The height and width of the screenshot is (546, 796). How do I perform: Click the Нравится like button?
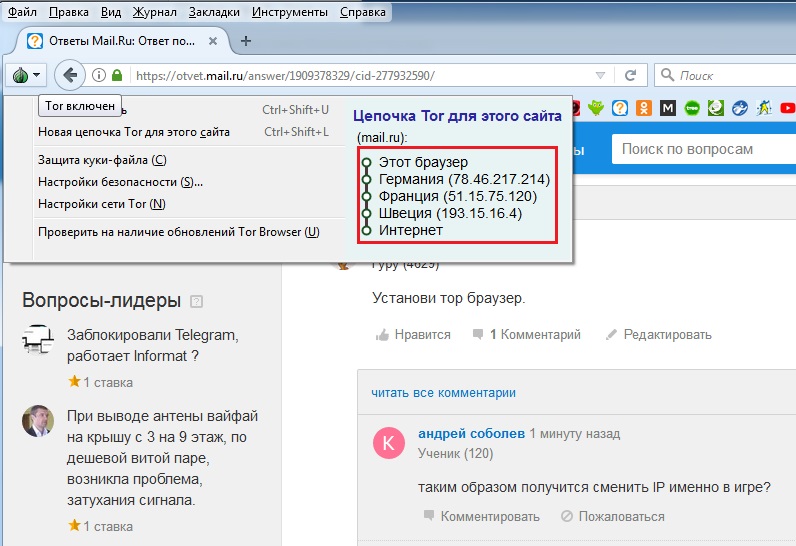tap(413, 334)
